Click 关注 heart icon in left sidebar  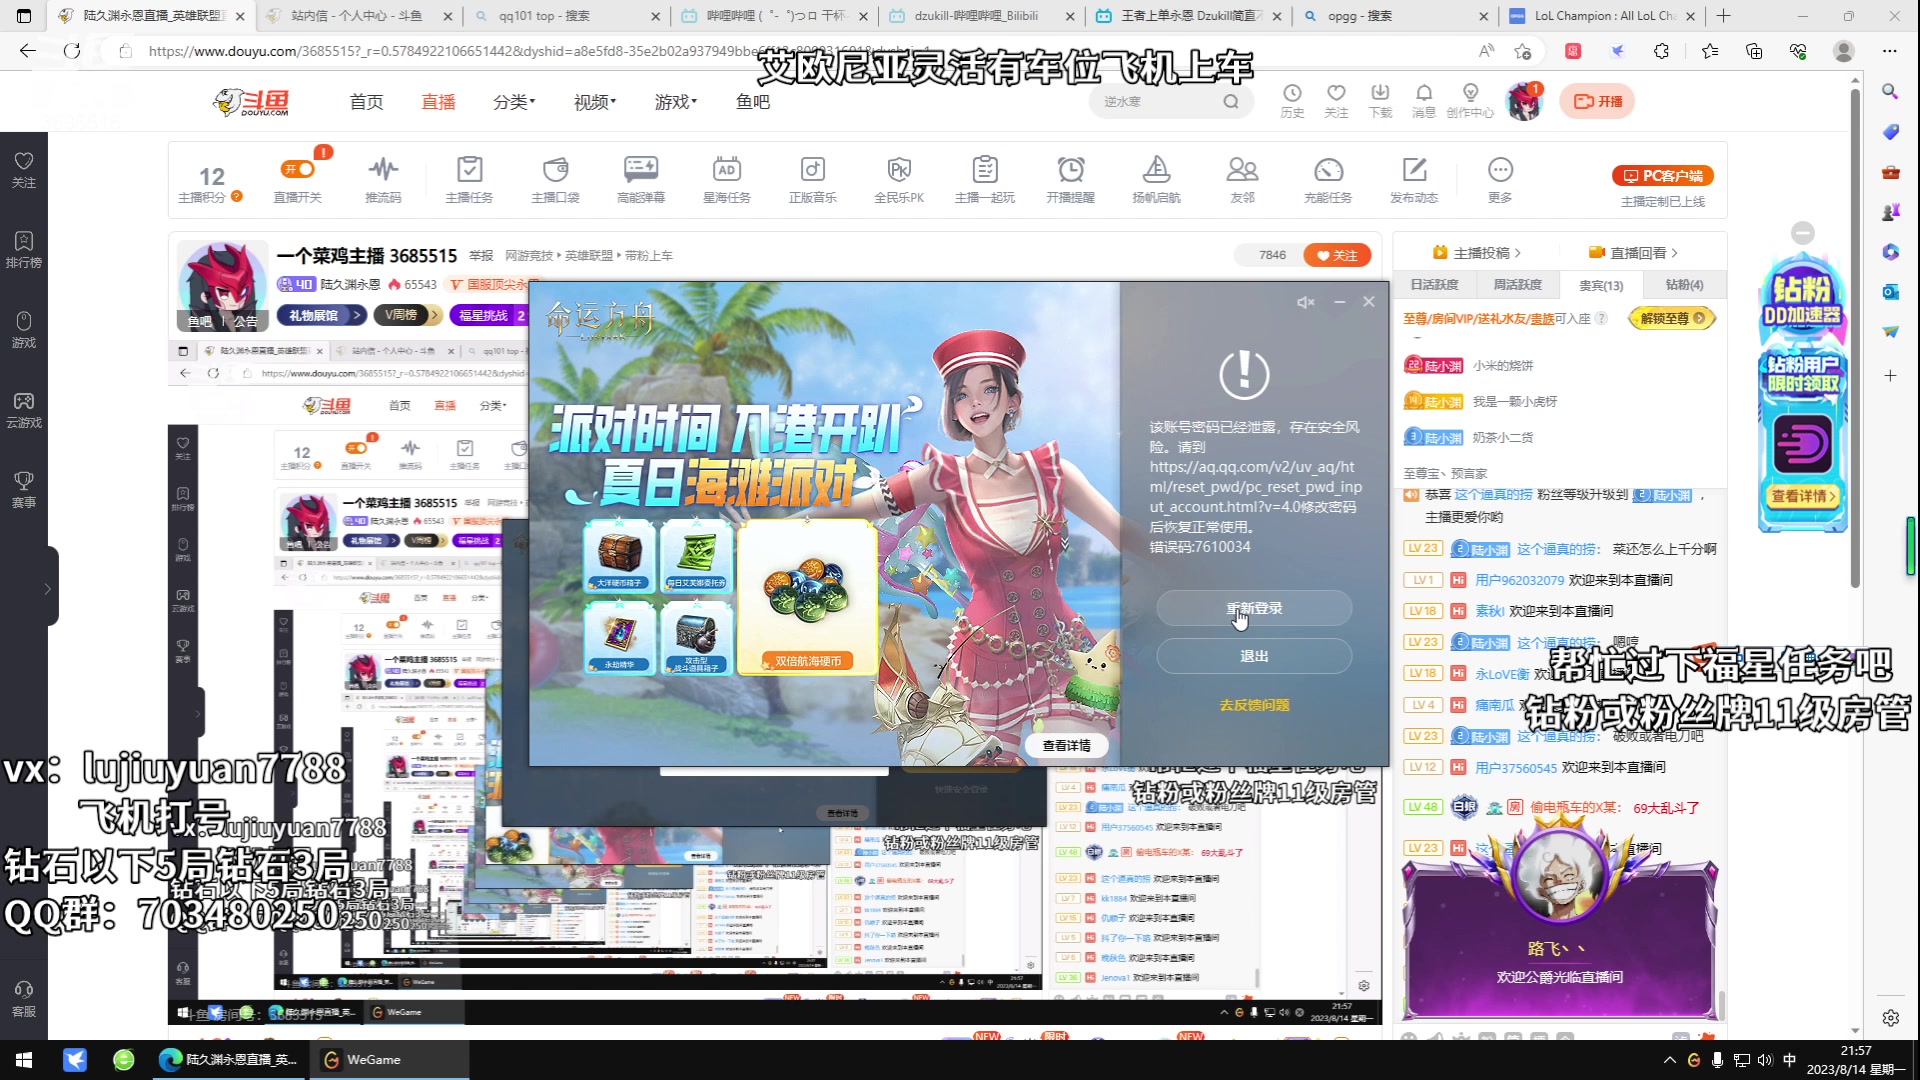click(24, 170)
